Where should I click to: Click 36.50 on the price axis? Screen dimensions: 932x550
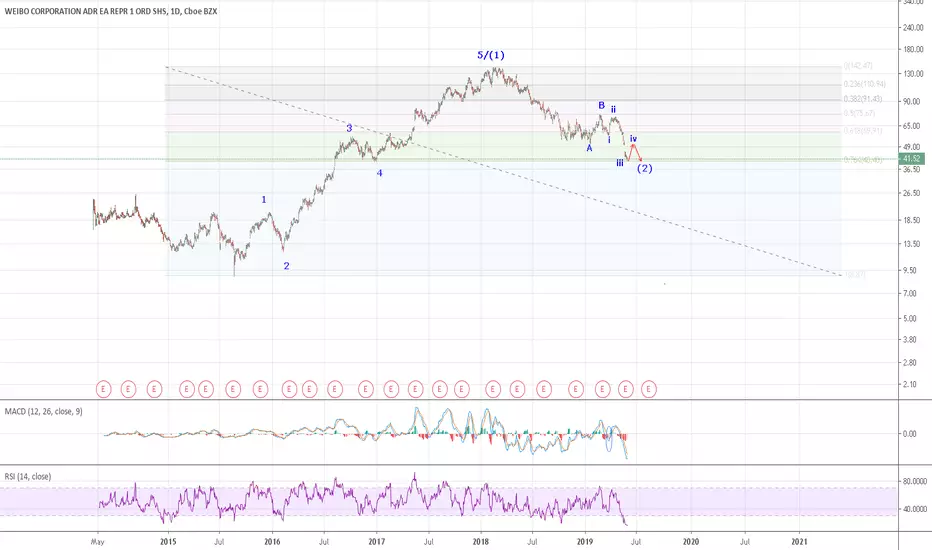pos(912,169)
